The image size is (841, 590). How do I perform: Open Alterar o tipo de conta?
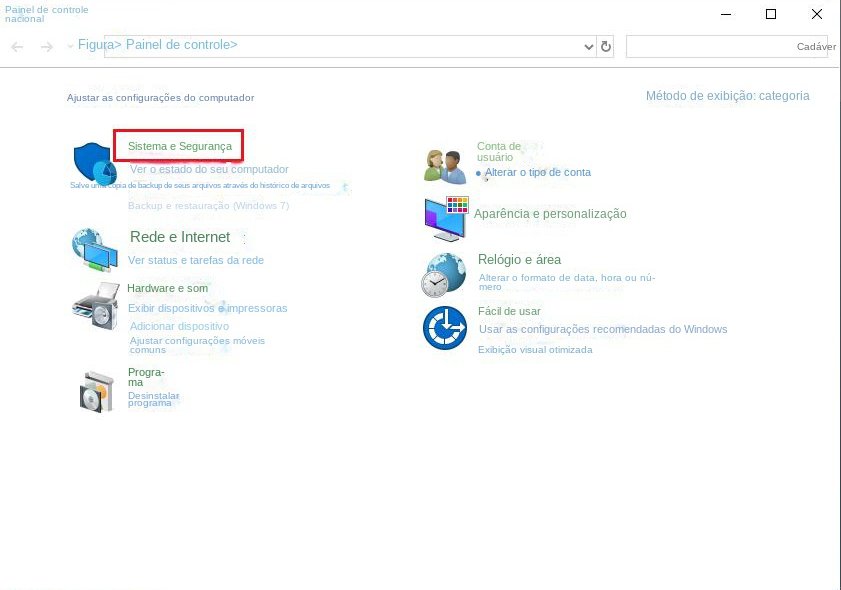[x=537, y=172]
